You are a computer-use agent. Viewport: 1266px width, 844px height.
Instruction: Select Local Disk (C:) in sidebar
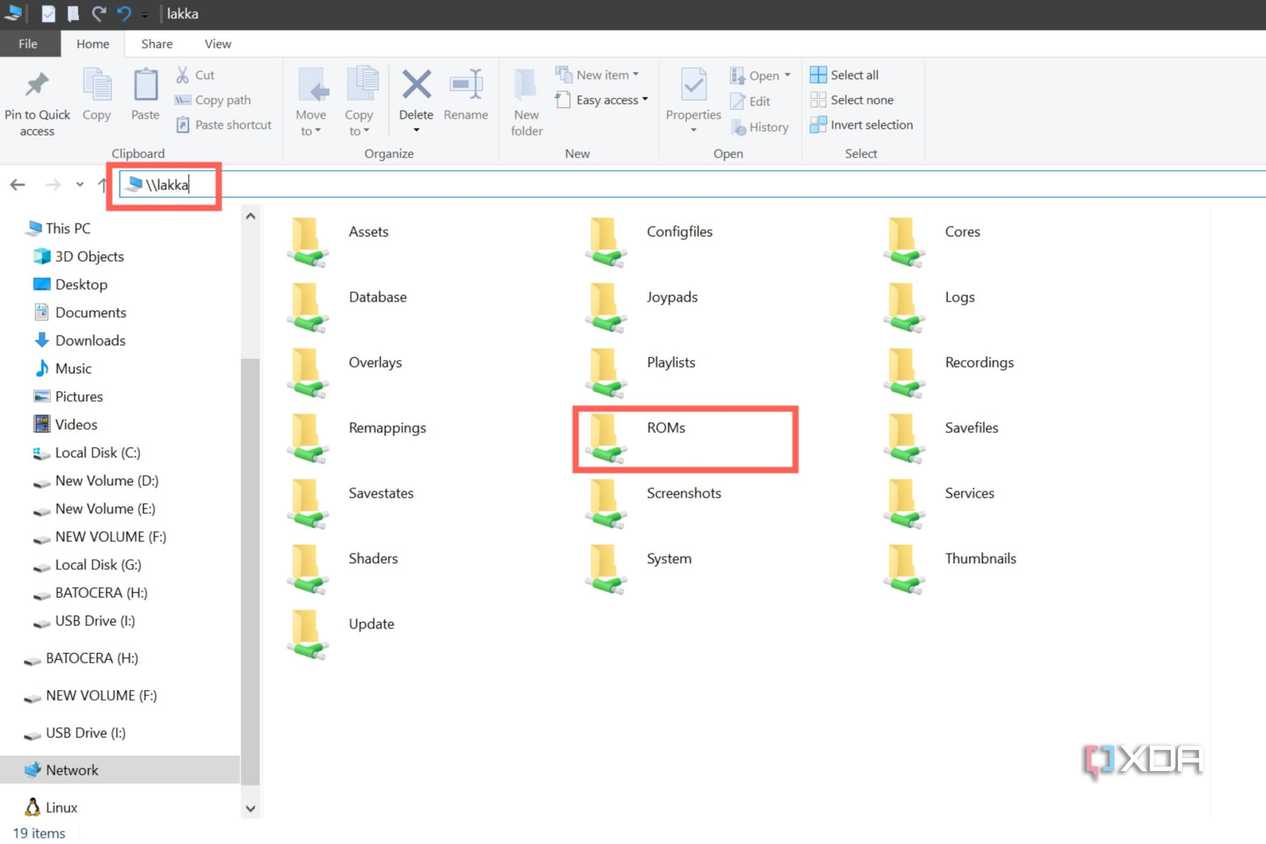click(x=87, y=452)
